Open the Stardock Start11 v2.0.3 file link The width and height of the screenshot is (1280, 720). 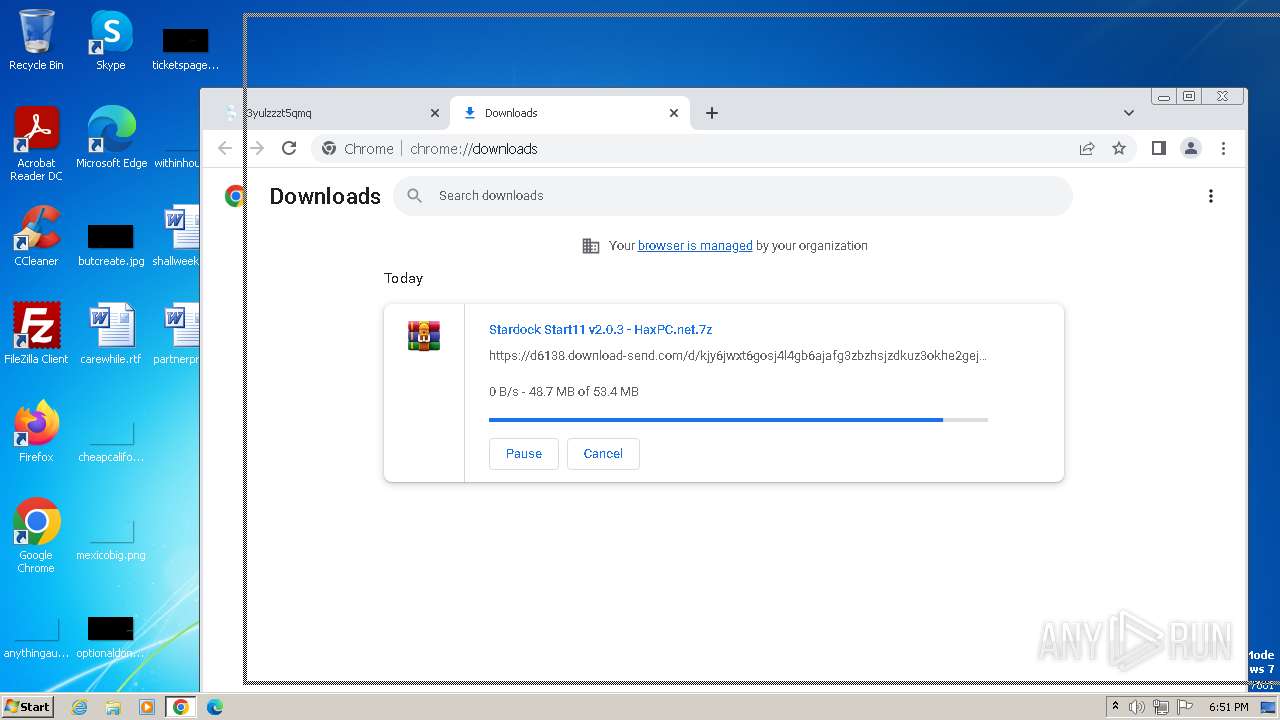tap(600, 330)
